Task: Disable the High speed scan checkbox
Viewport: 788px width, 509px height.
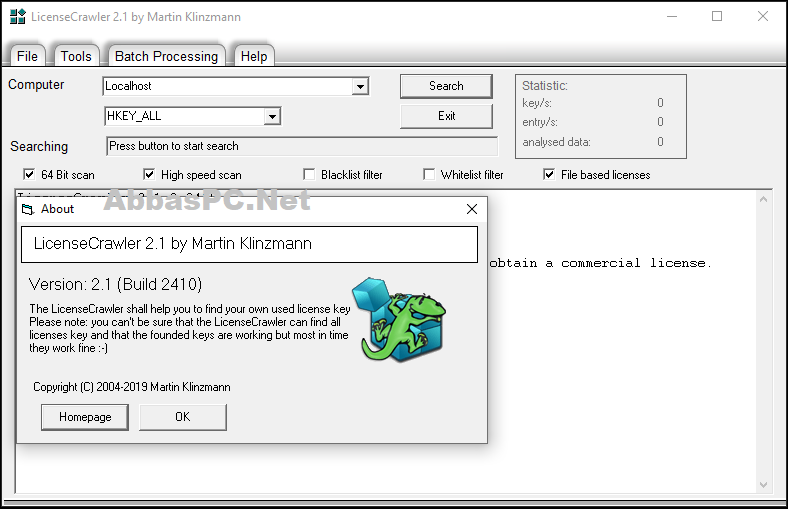Action: 149,174
